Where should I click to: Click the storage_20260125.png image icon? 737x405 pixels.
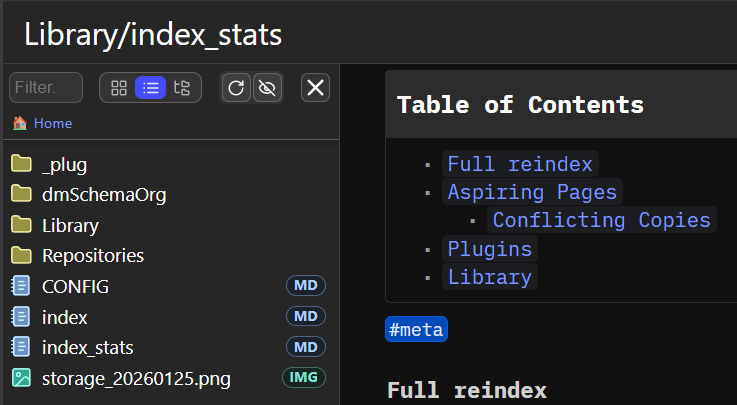point(21,378)
